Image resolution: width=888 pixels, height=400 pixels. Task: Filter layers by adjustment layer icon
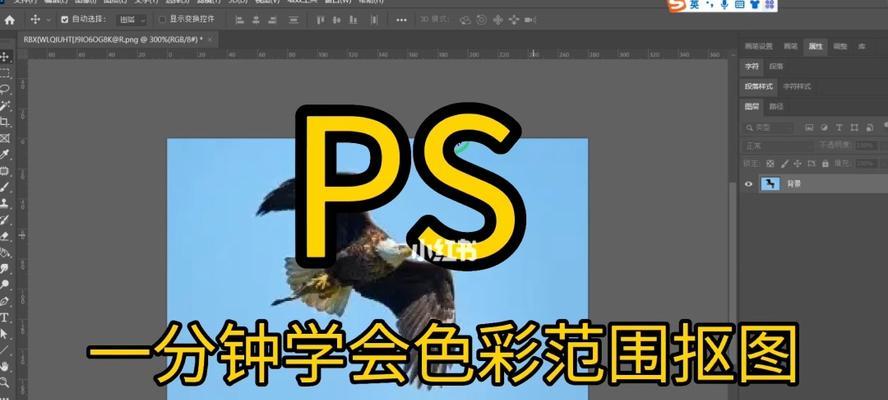(x=824, y=127)
